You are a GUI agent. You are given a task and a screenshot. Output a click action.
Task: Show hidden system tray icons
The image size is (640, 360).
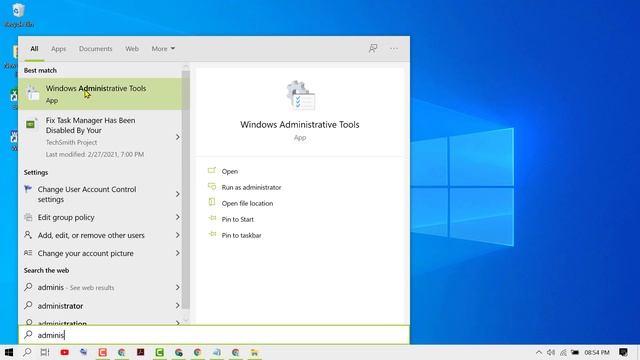(539, 352)
